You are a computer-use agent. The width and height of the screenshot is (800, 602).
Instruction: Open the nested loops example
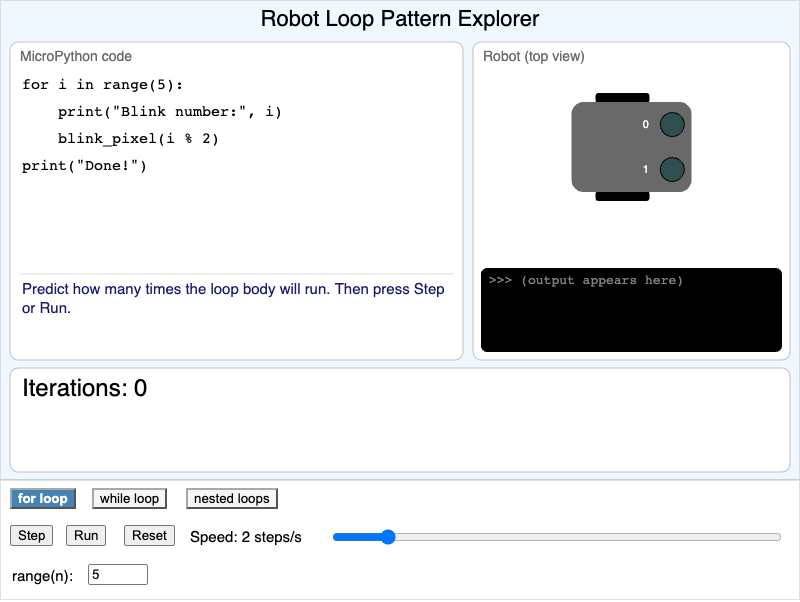pyautogui.click(x=232, y=498)
